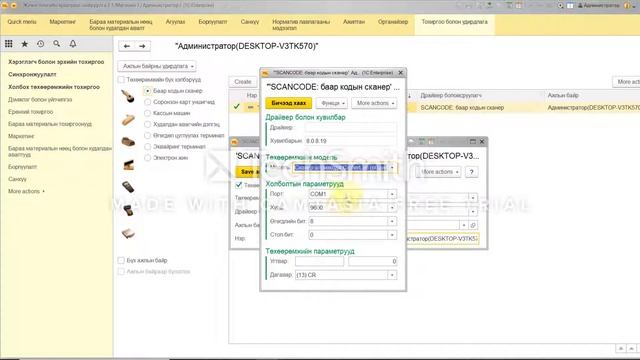The width and height of the screenshot is (640, 360).
Task: Open the Агуулах section
Action: point(175,22)
